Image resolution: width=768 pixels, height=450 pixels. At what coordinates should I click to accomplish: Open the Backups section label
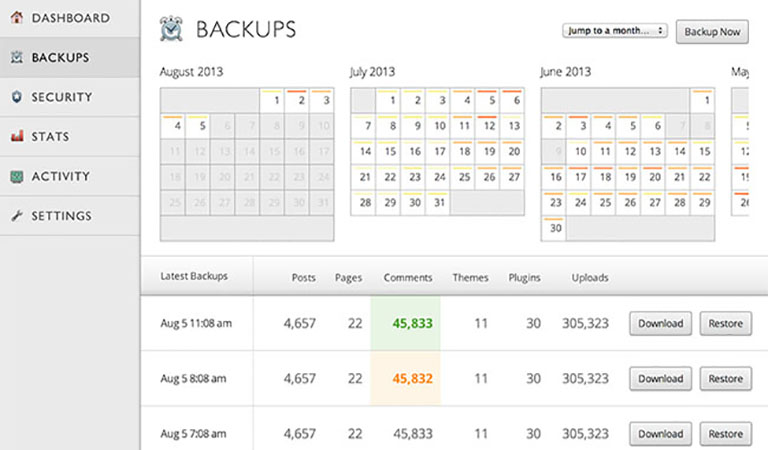(x=60, y=57)
